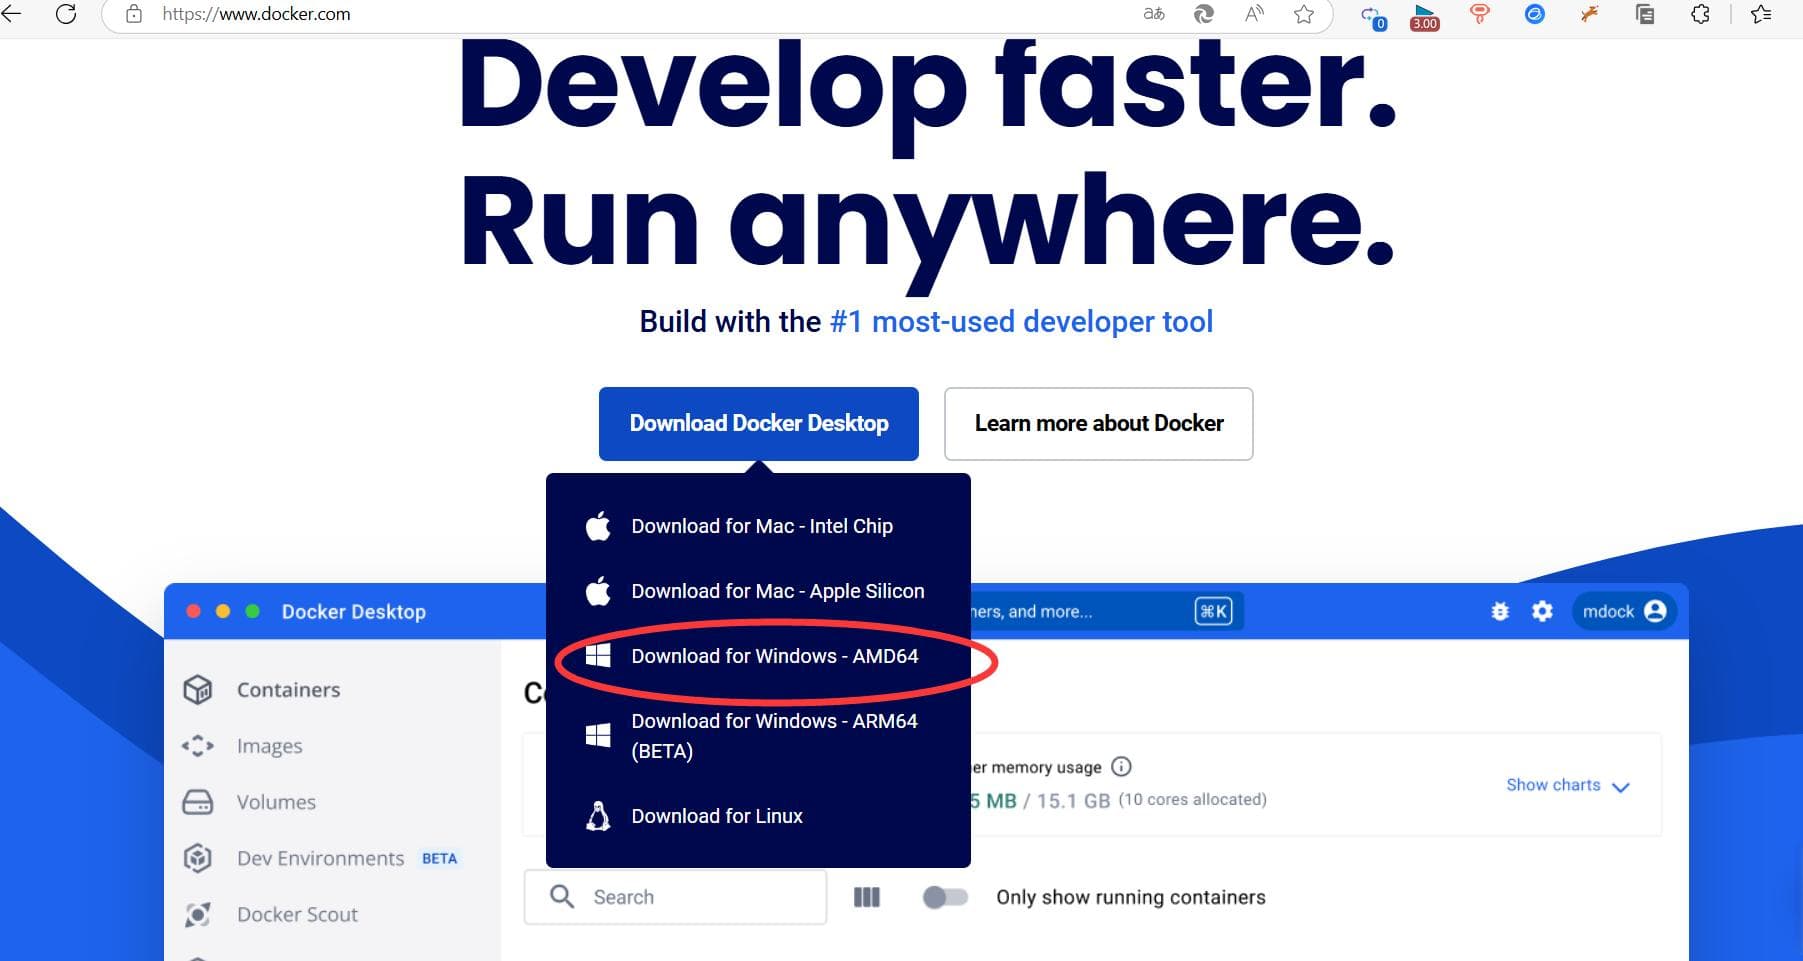Open Containers in Docker Desktop sidebar
The width and height of the screenshot is (1803, 961).
pyautogui.click(x=288, y=690)
